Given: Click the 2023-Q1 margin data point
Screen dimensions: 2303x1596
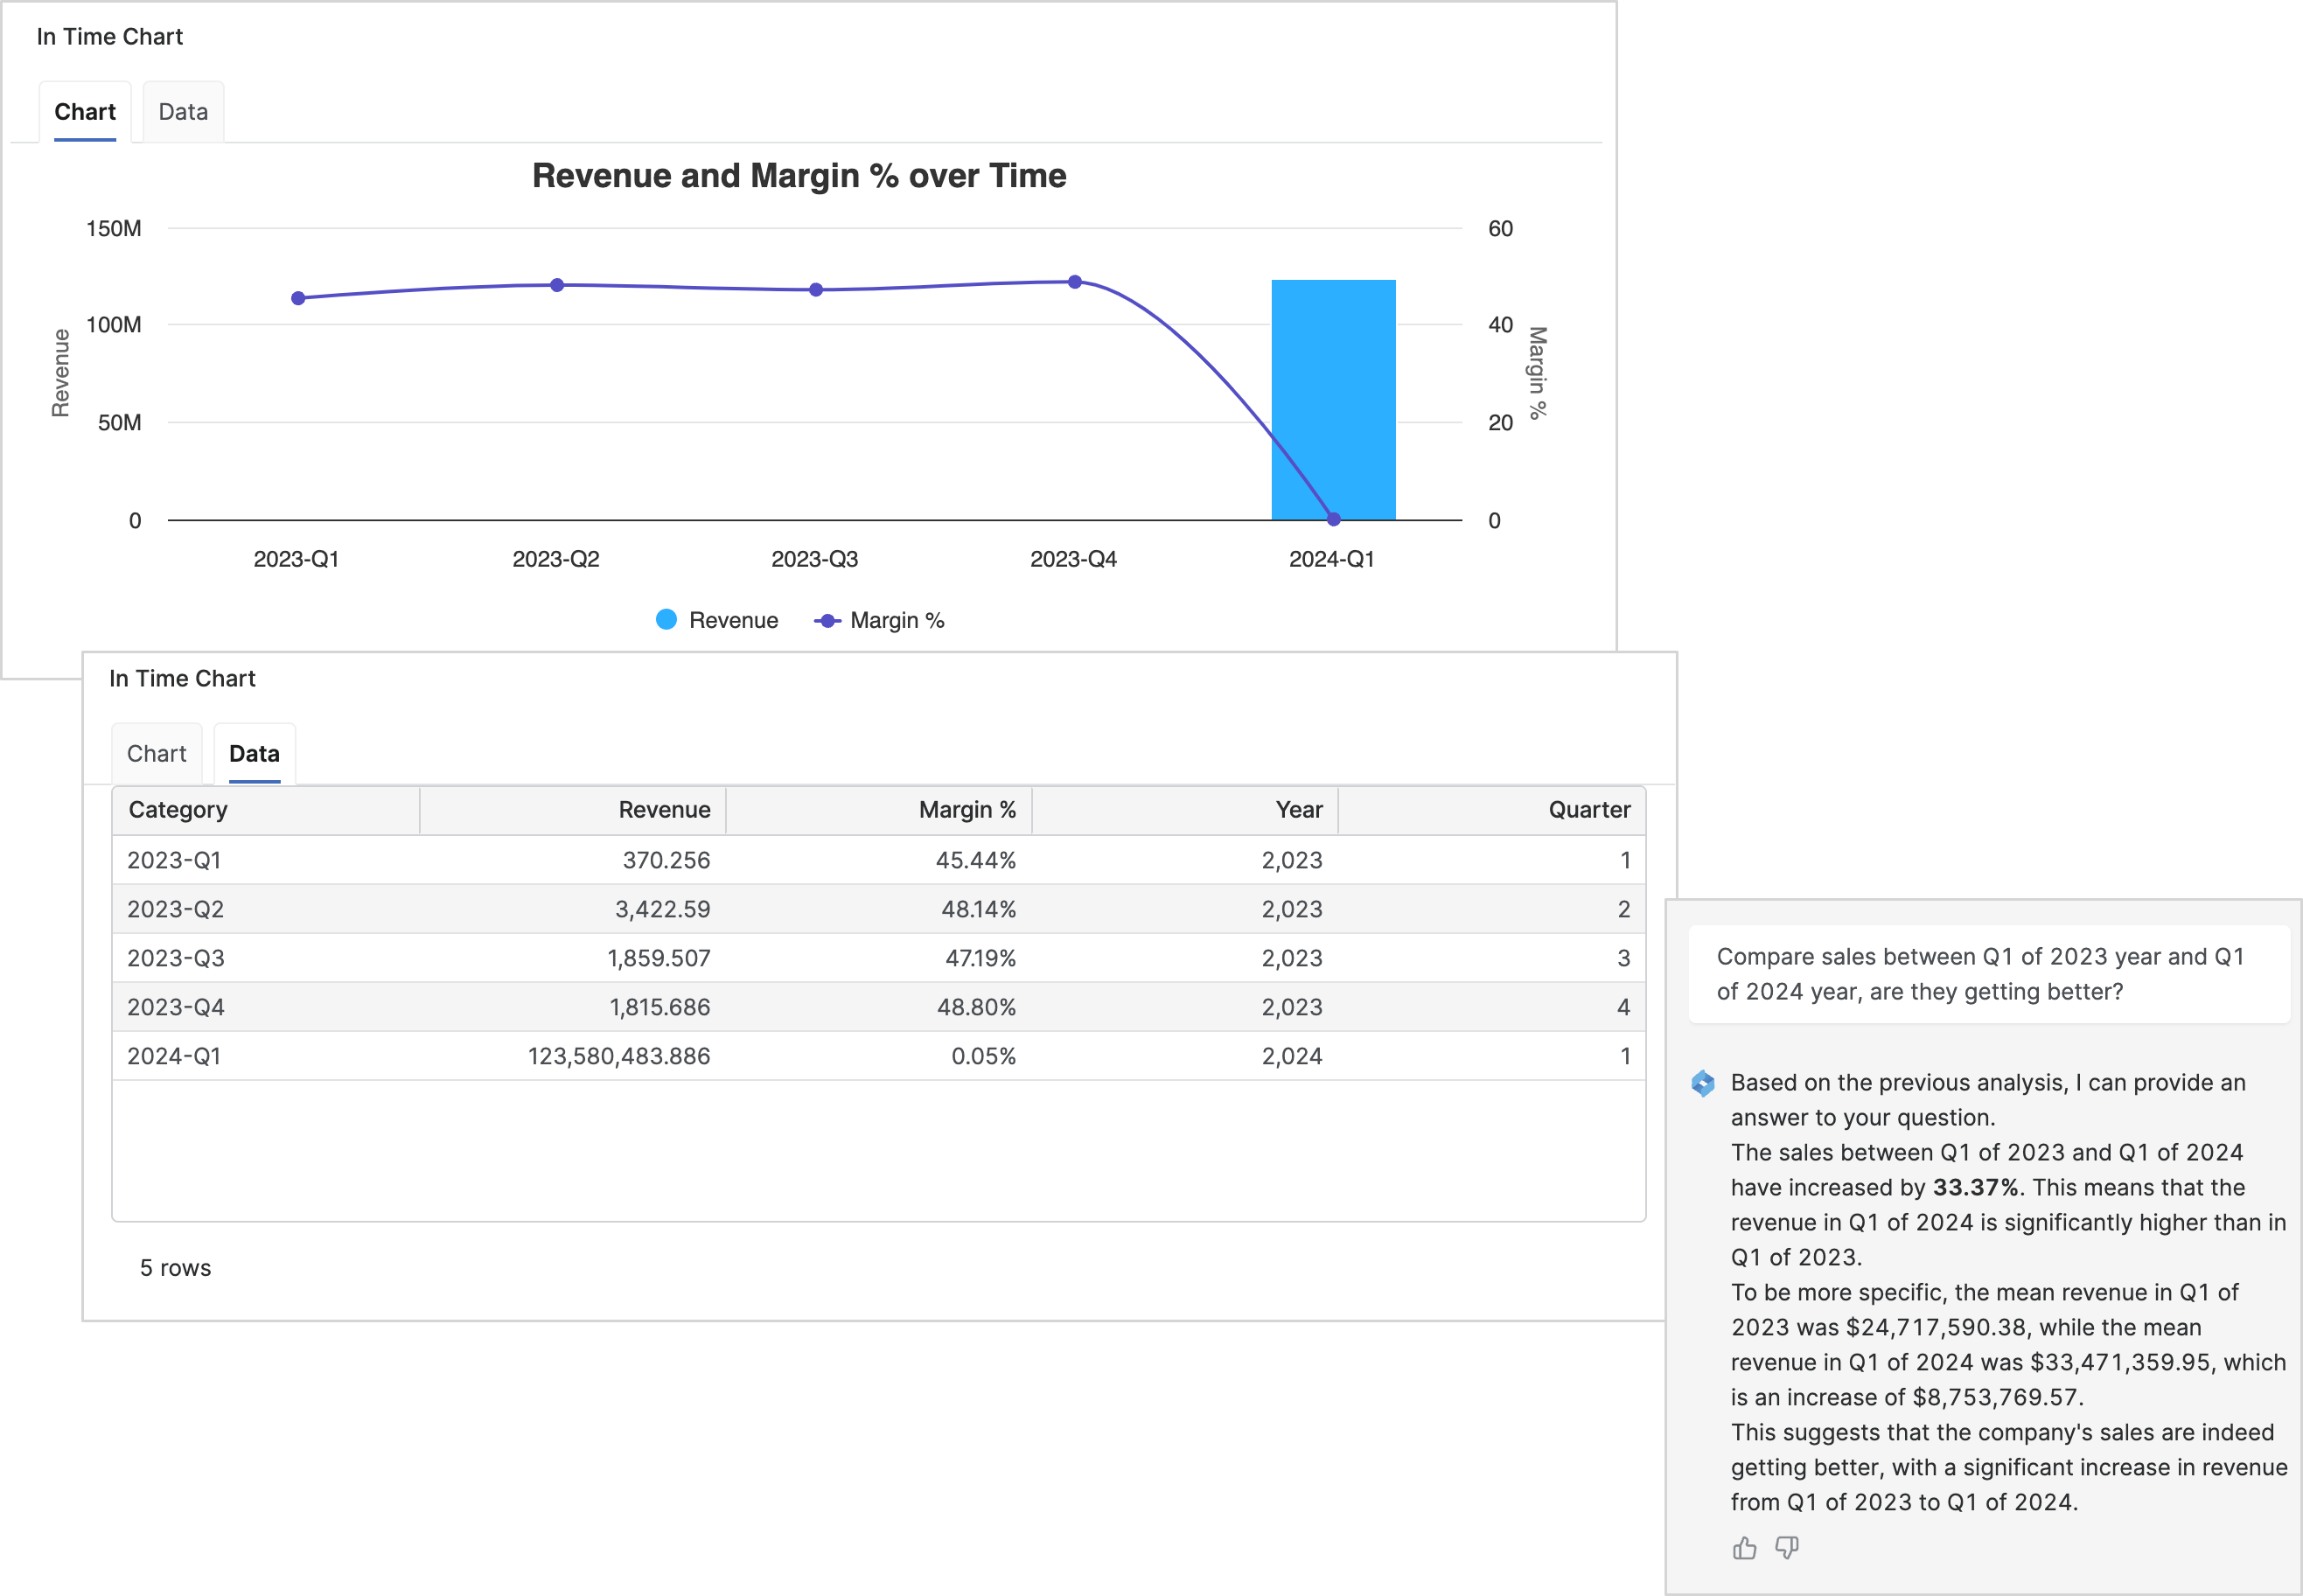Looking at the screenshot, I should (298, 298).
